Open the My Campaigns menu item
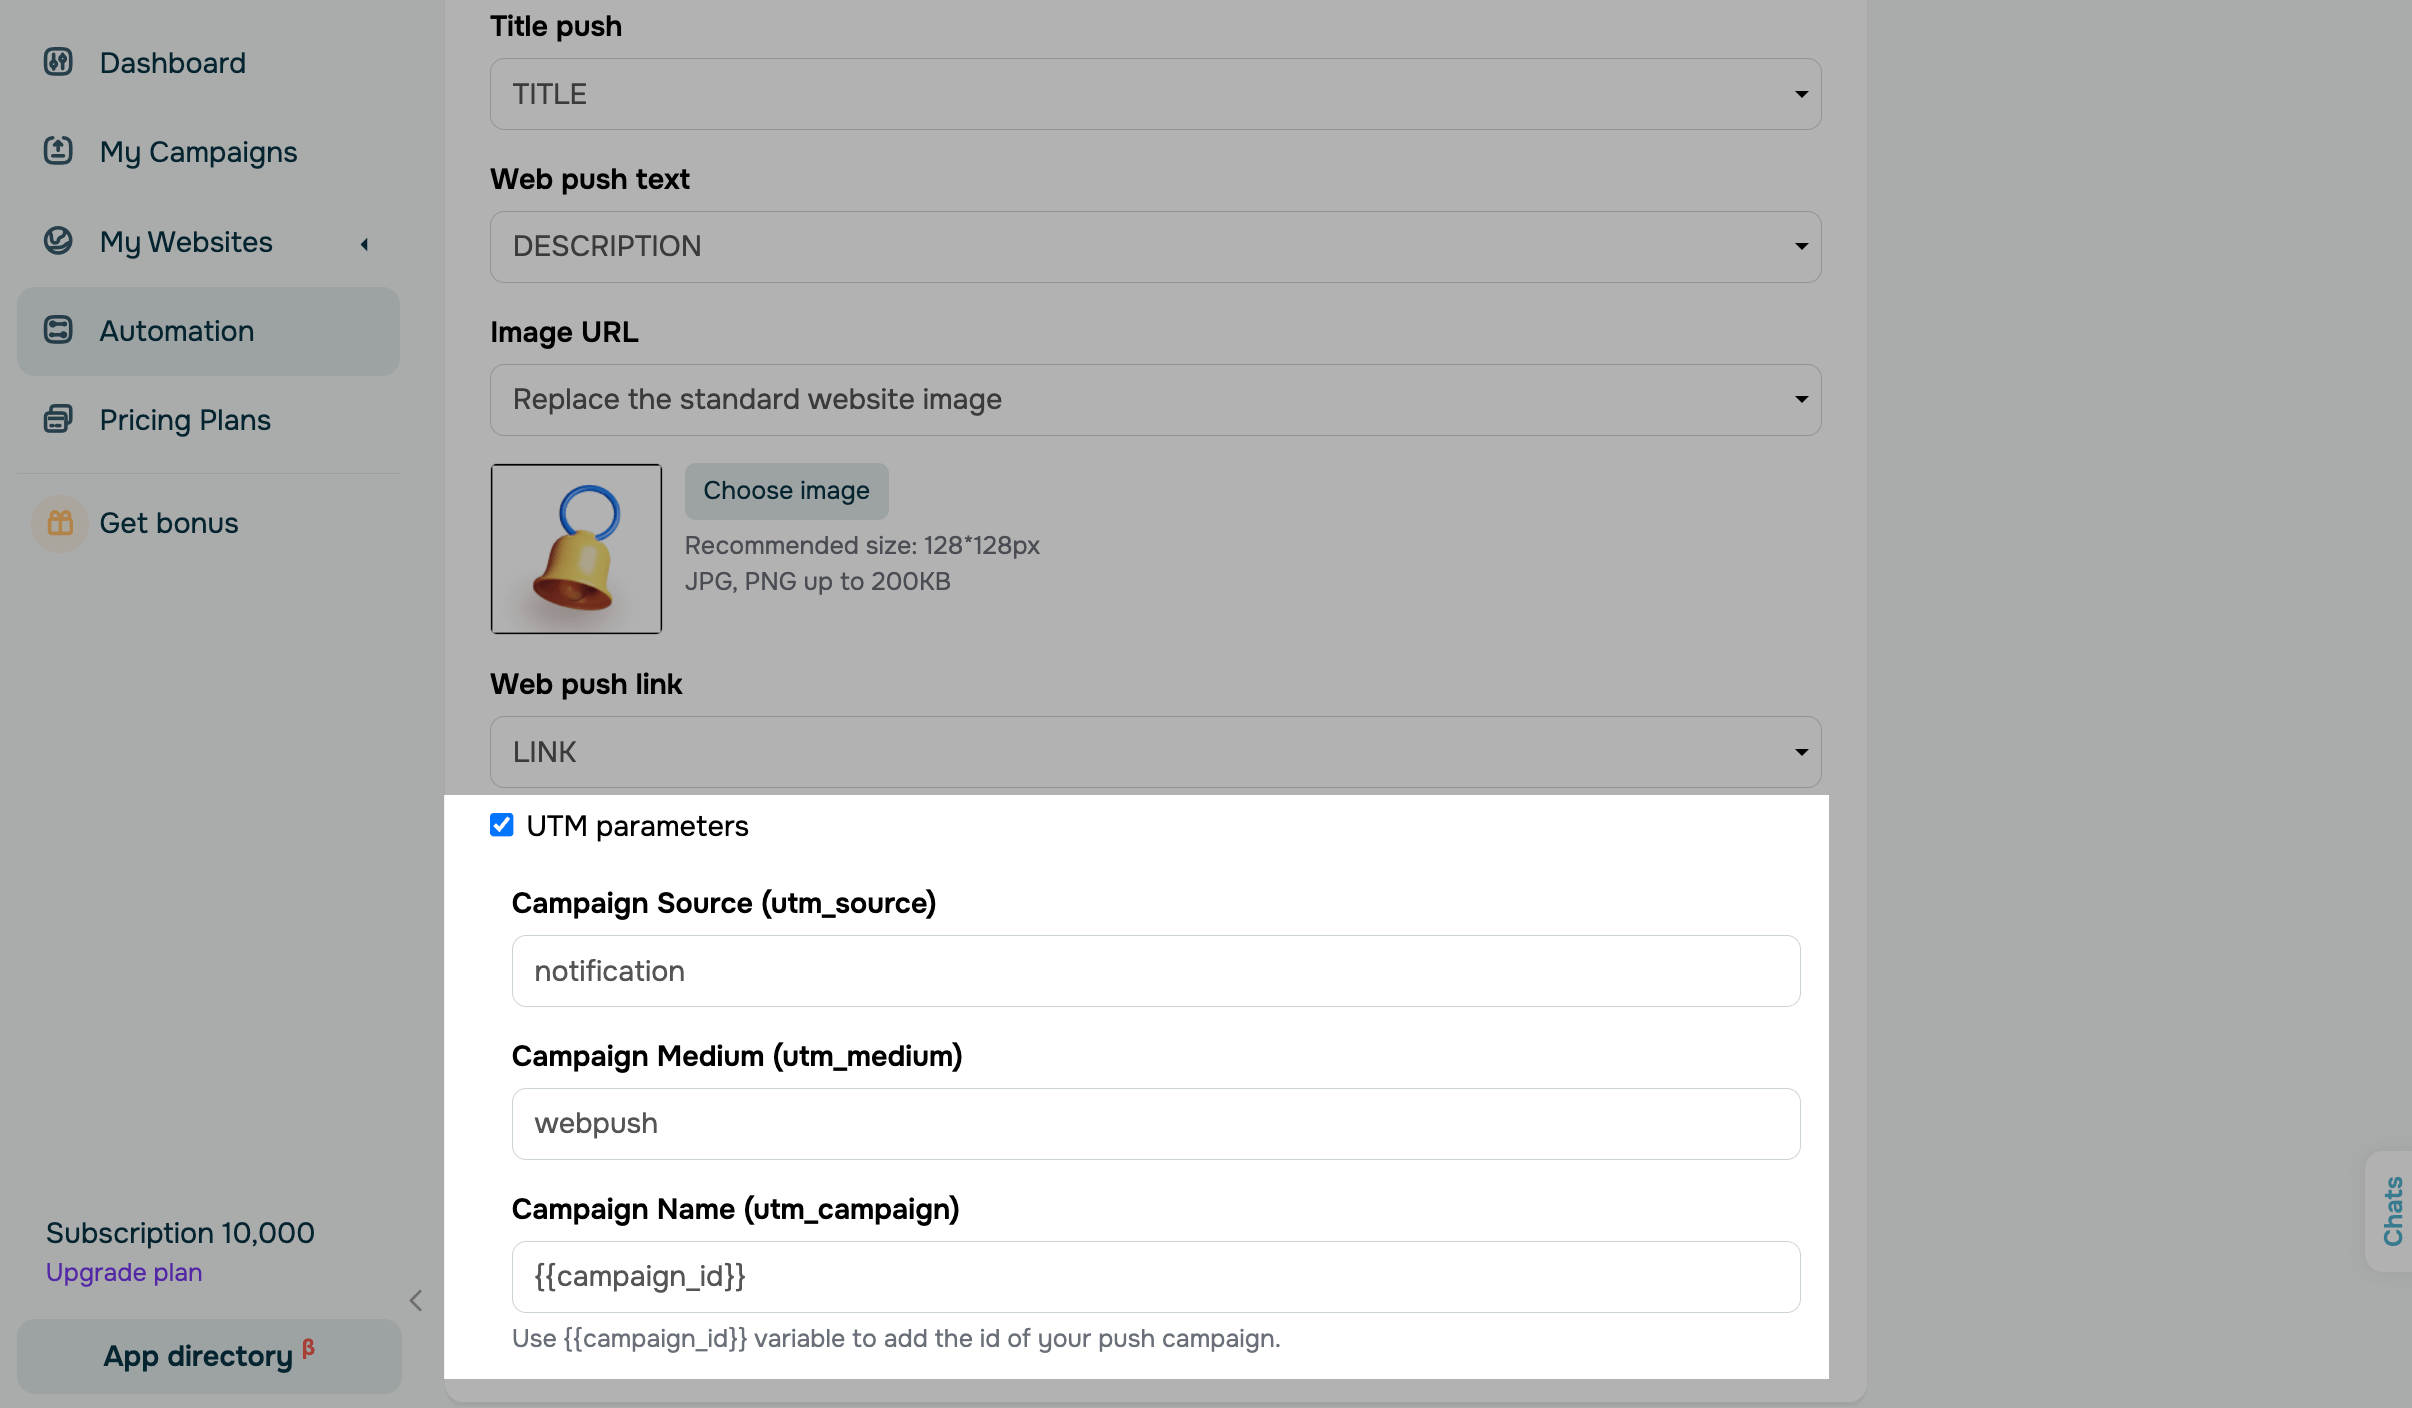The height and width of the screenshot is (1408, 2412). coord(198,152)
